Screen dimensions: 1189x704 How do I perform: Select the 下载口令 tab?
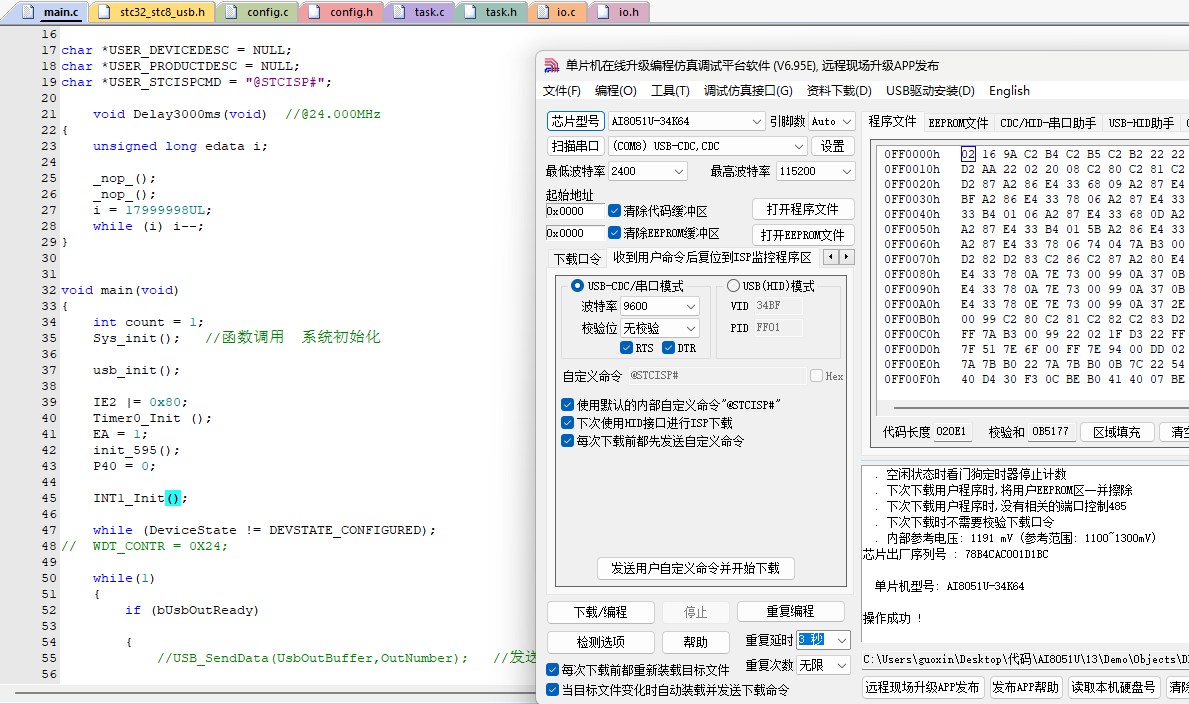[x=577, y=259]
